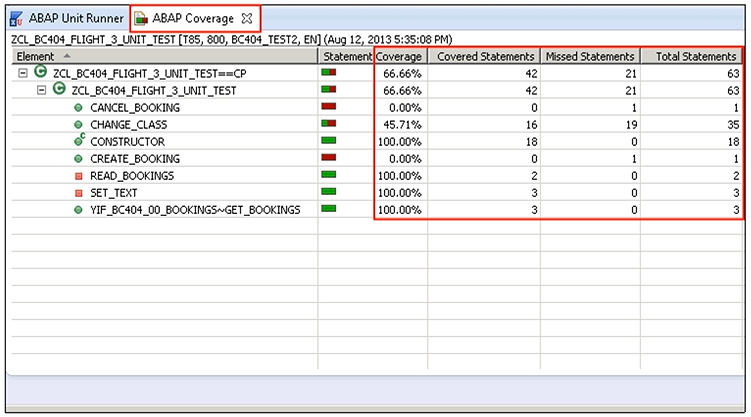Click the red square icon beside SET_TEXT
Screen dimensions: 751x417
click(78, 193)
